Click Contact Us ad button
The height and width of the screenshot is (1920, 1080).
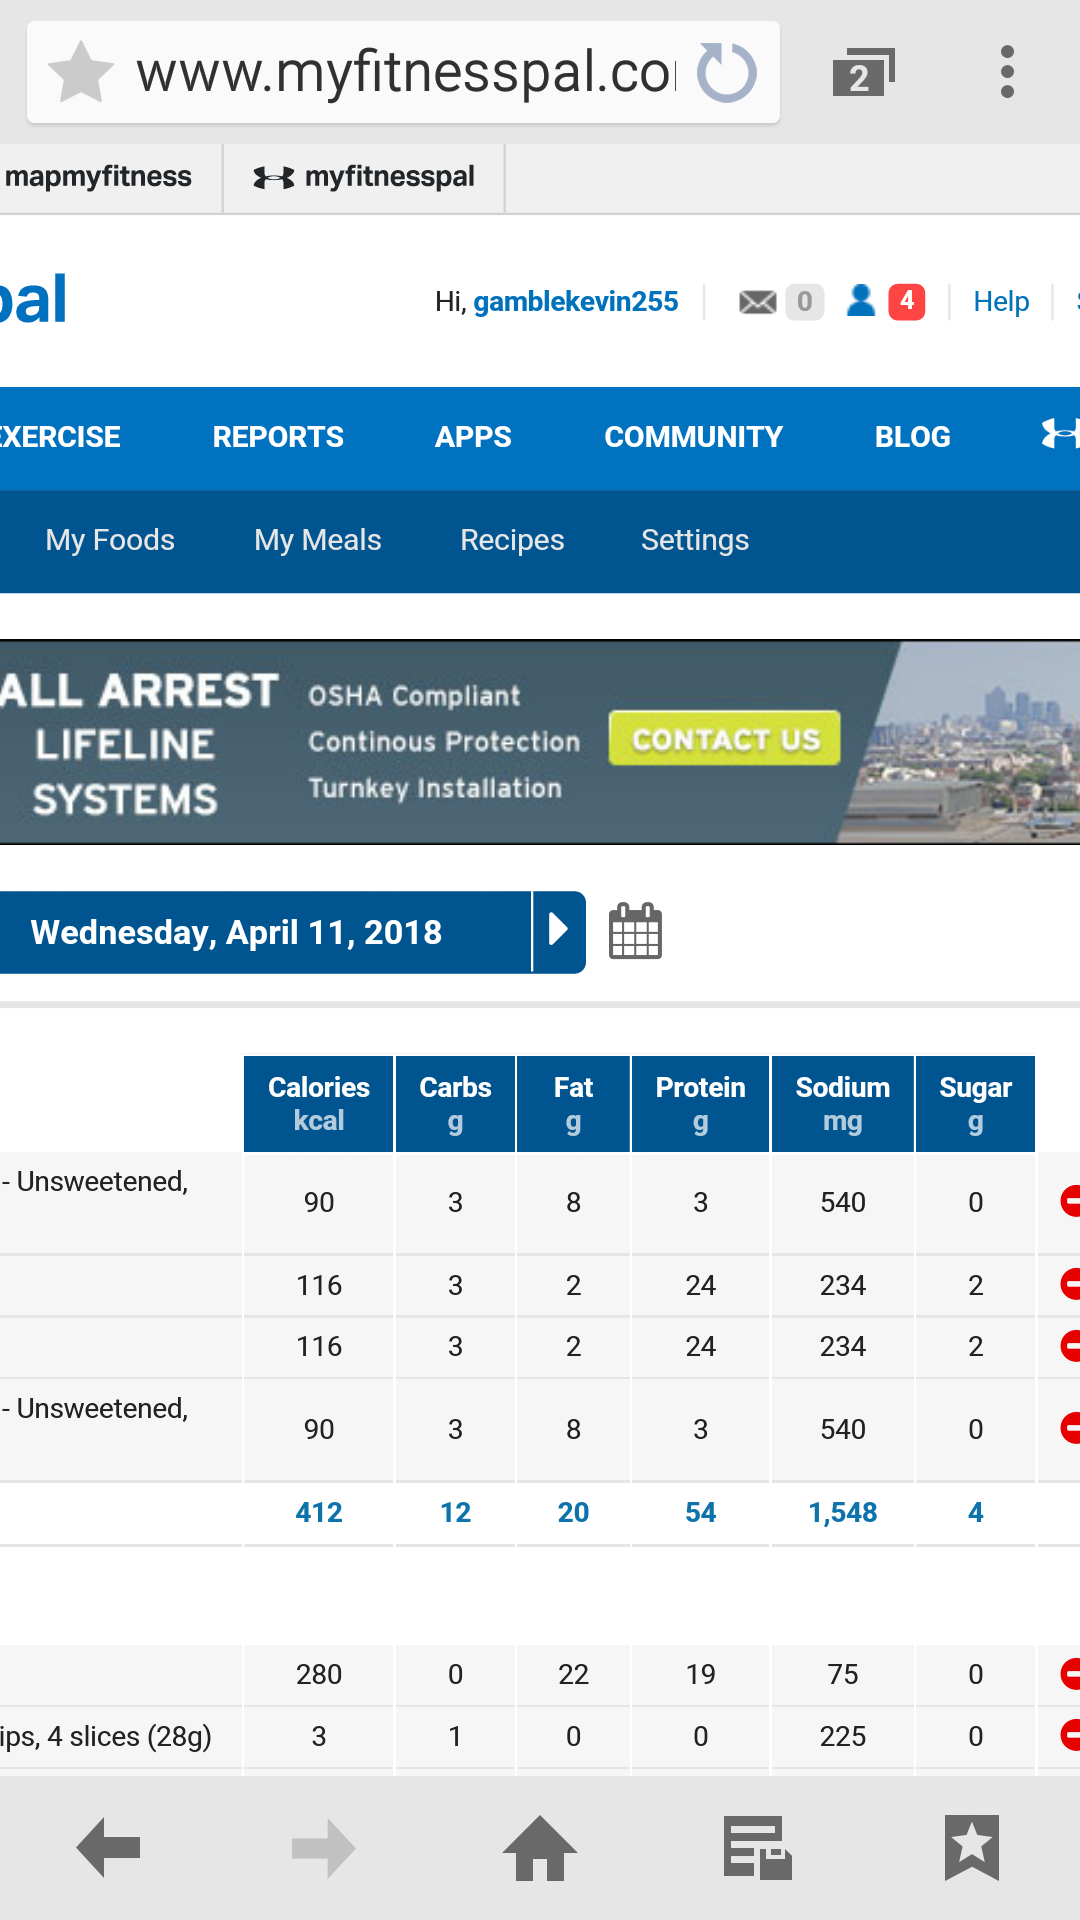[x=725, y=739]
